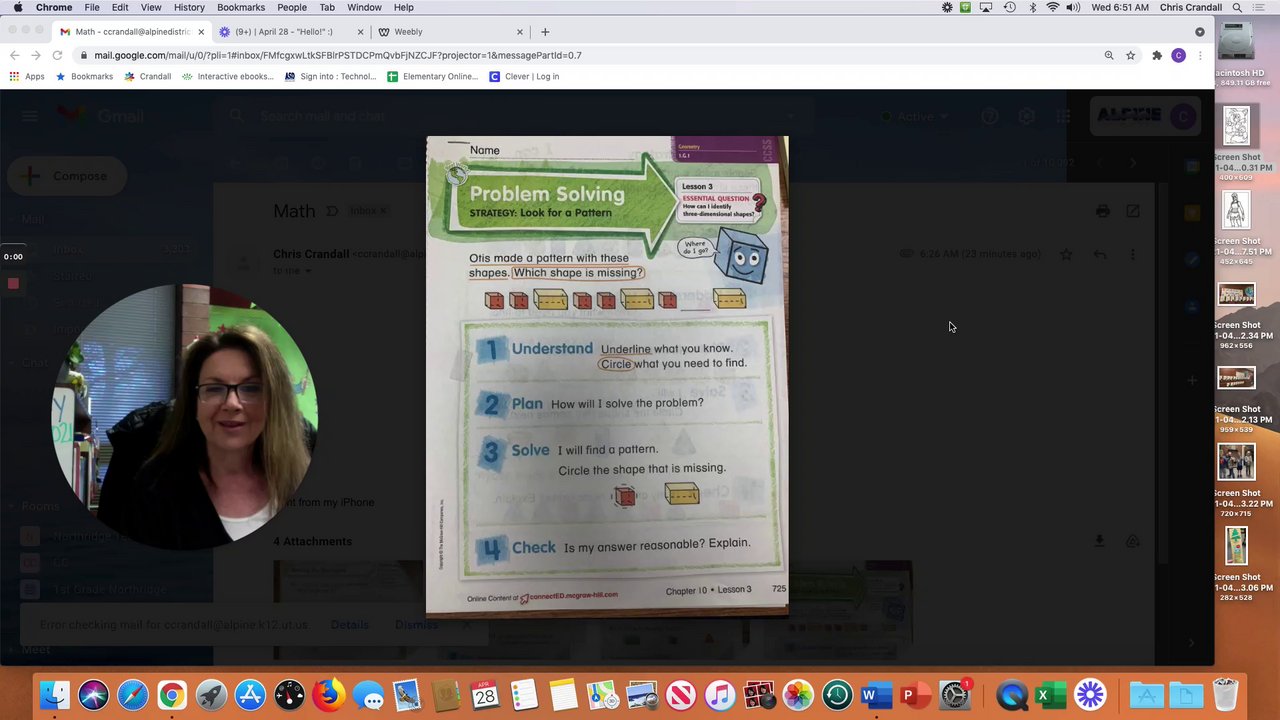Click the circular webcam recording bubble

tap(184, 416)
